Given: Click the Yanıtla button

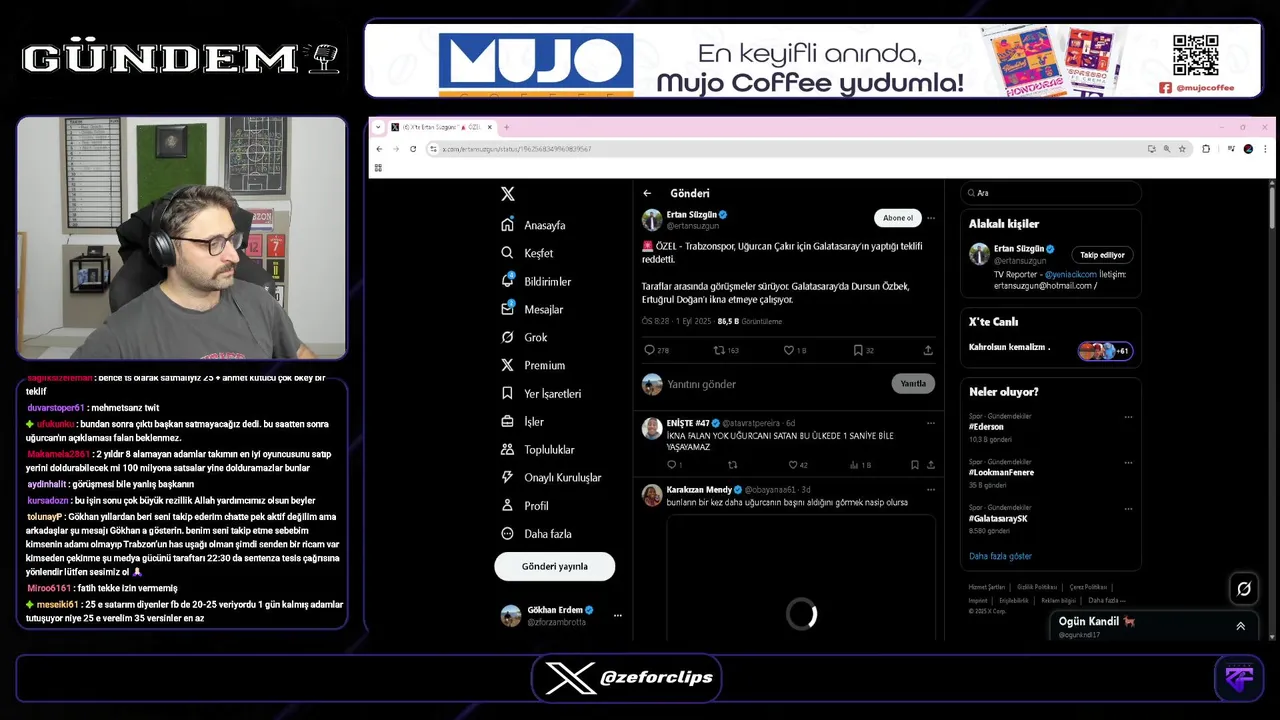Looking at the screenshot, I should pyautogui.click(x=912, y=383).
